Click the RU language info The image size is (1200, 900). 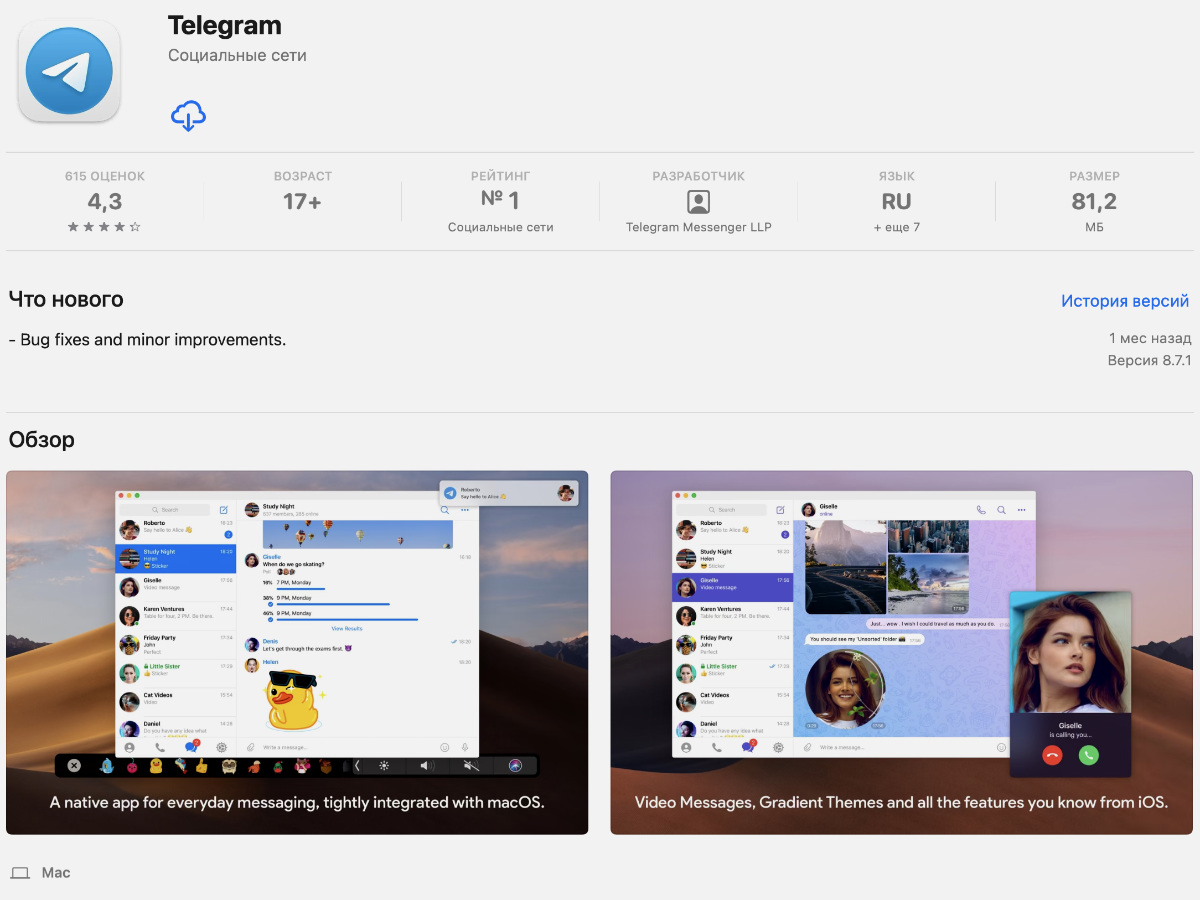[x=897, y=202]
